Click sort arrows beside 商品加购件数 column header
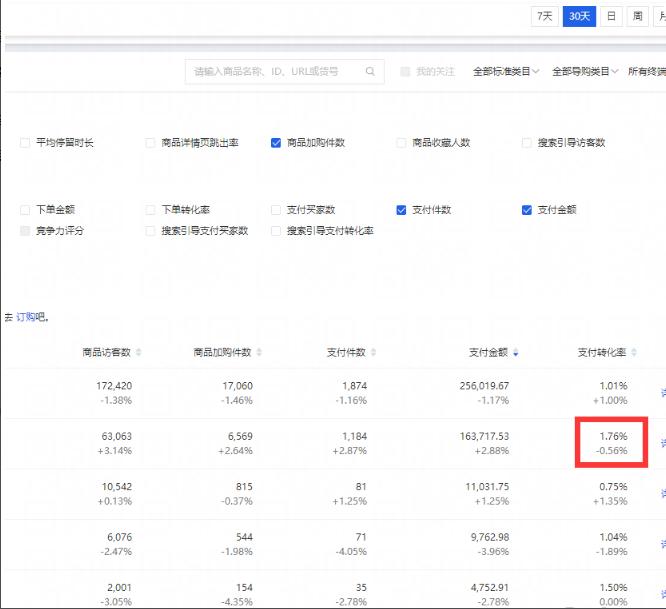This screenshot has height=609, width=666. pos(260,352)
